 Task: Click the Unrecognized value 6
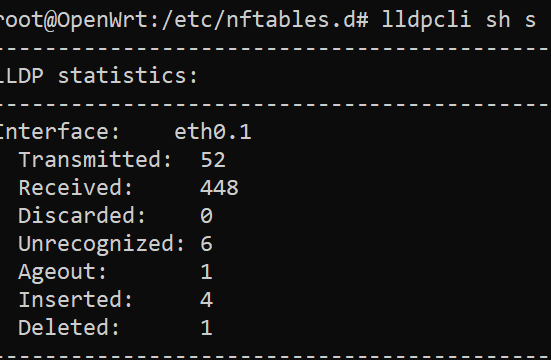206,244
